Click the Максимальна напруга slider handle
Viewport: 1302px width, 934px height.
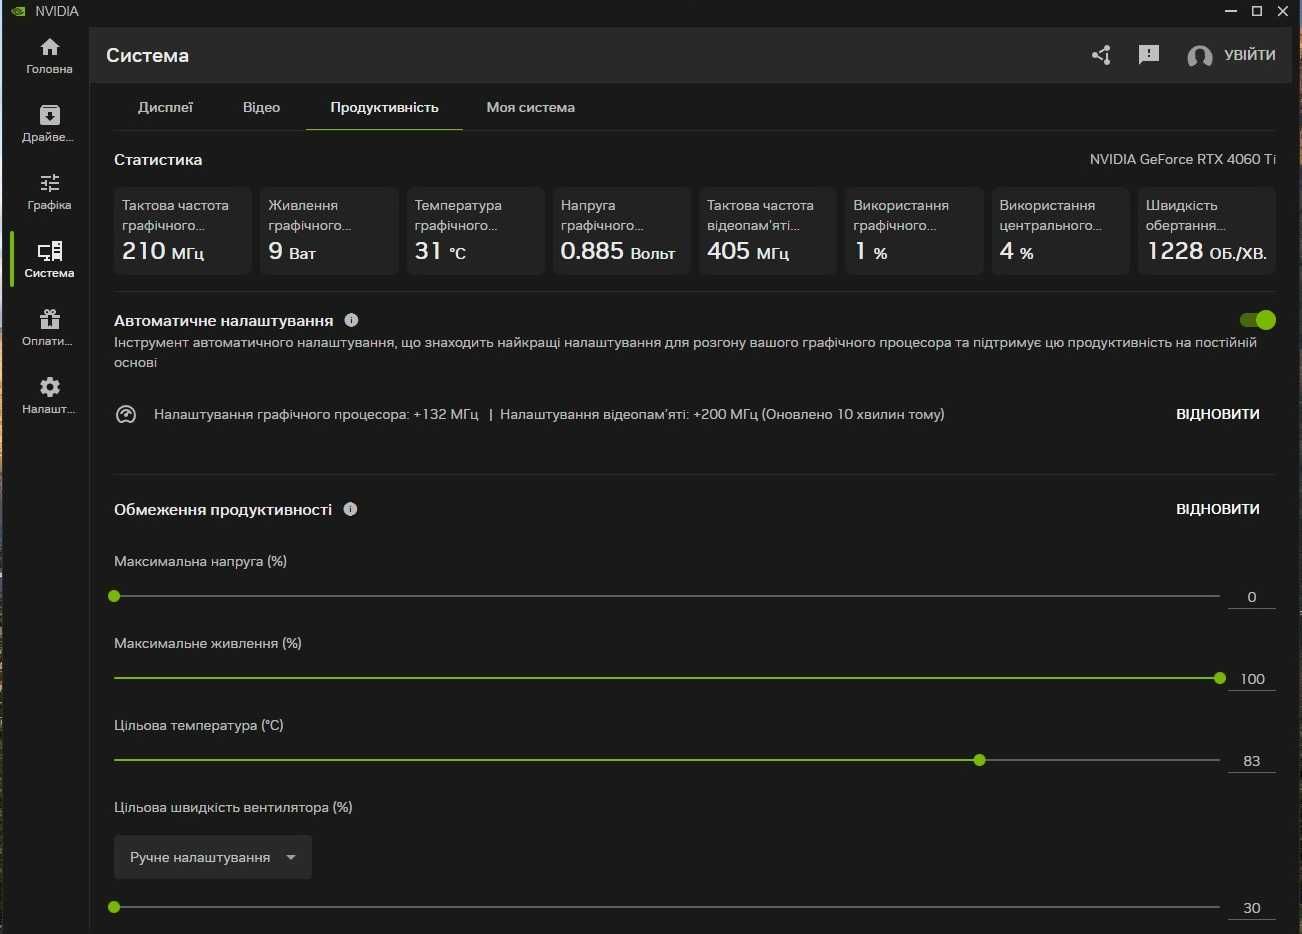(114, 596)
